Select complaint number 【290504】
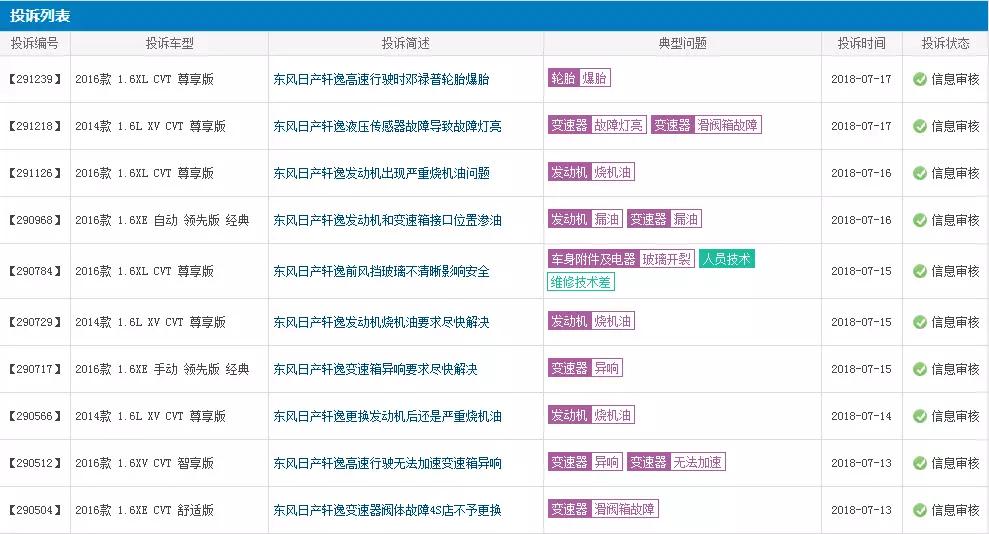Screen dimensions: 989x534 [35, 510]
